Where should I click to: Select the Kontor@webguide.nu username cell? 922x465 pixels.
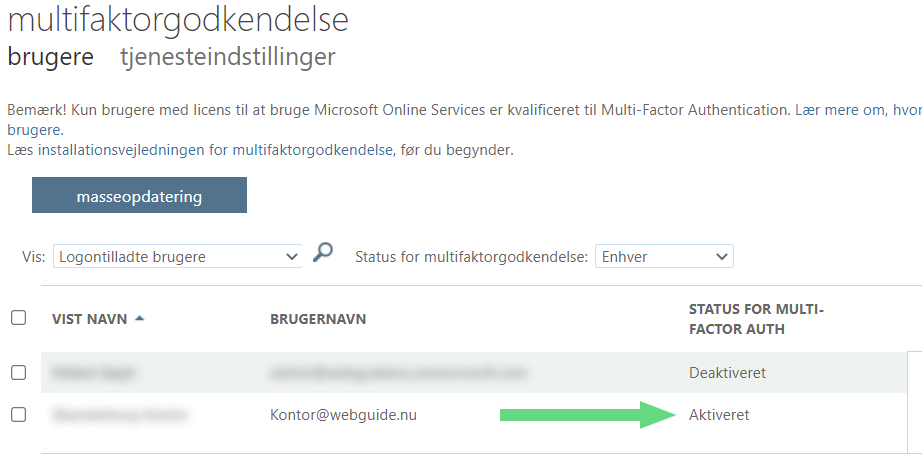[343, 414]
